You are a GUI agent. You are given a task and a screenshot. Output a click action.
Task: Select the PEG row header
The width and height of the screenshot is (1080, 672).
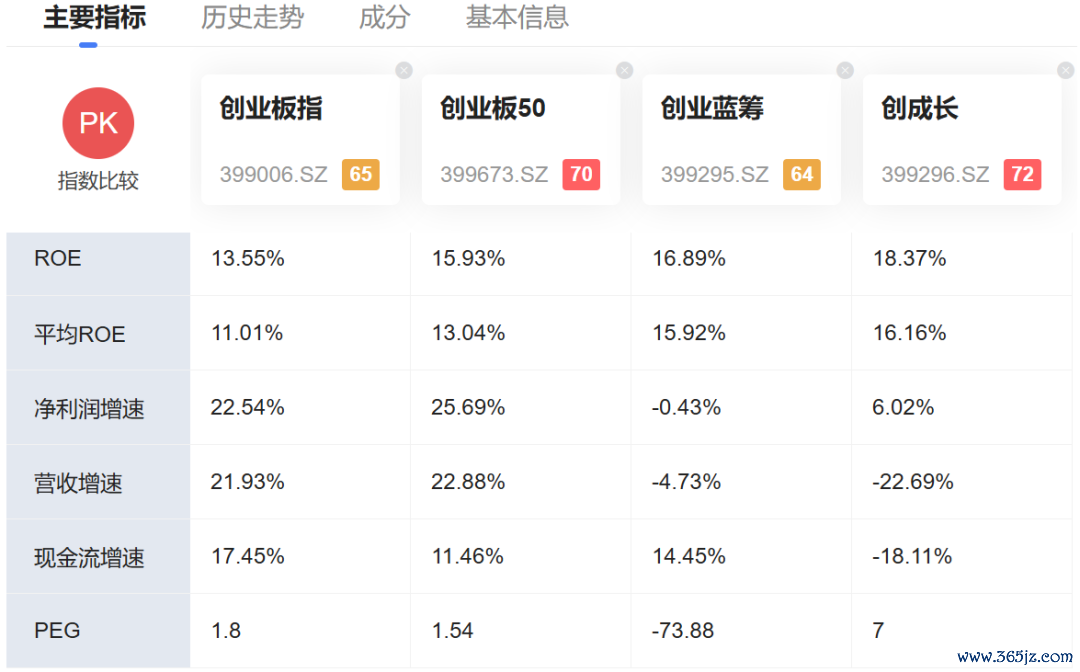point(98,631)
